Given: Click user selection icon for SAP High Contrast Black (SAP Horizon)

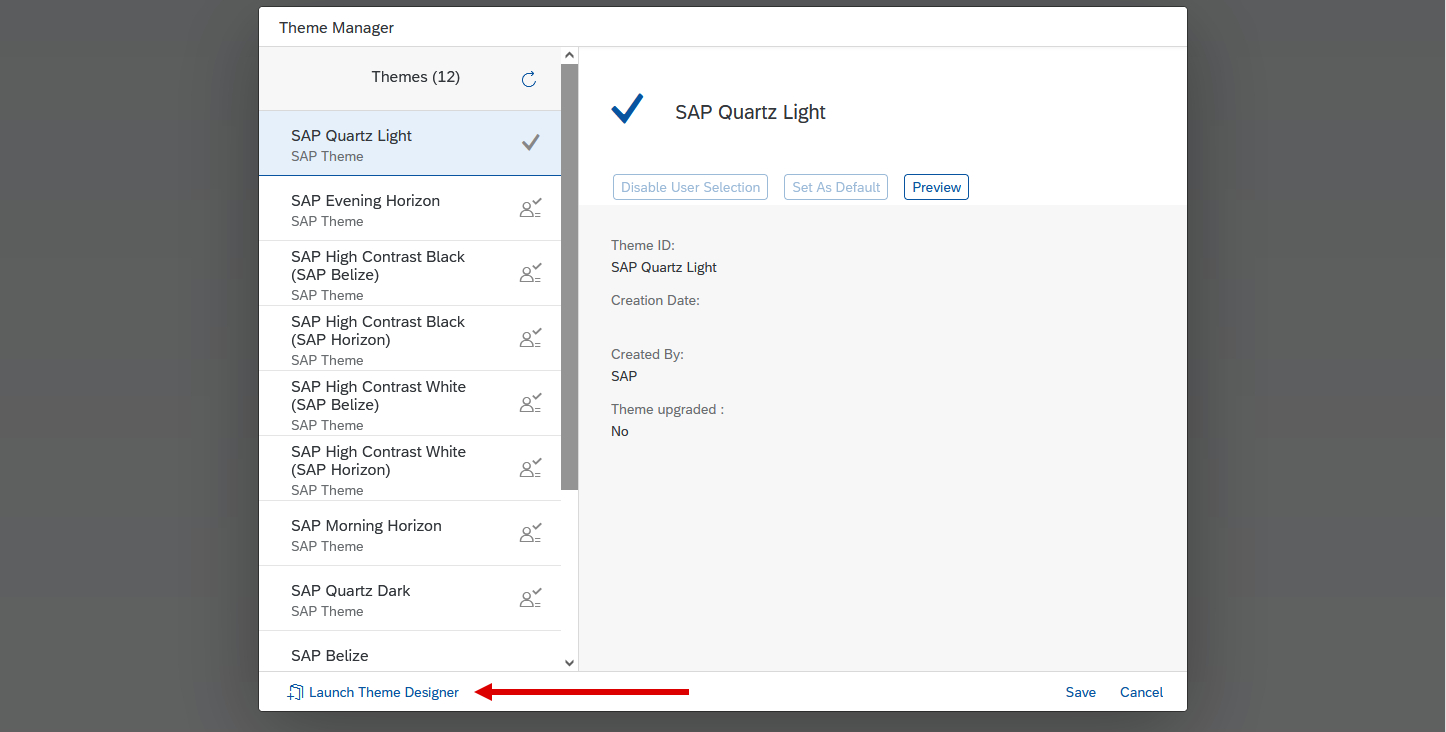Looking at the screenshot, I should click(530, 338).
